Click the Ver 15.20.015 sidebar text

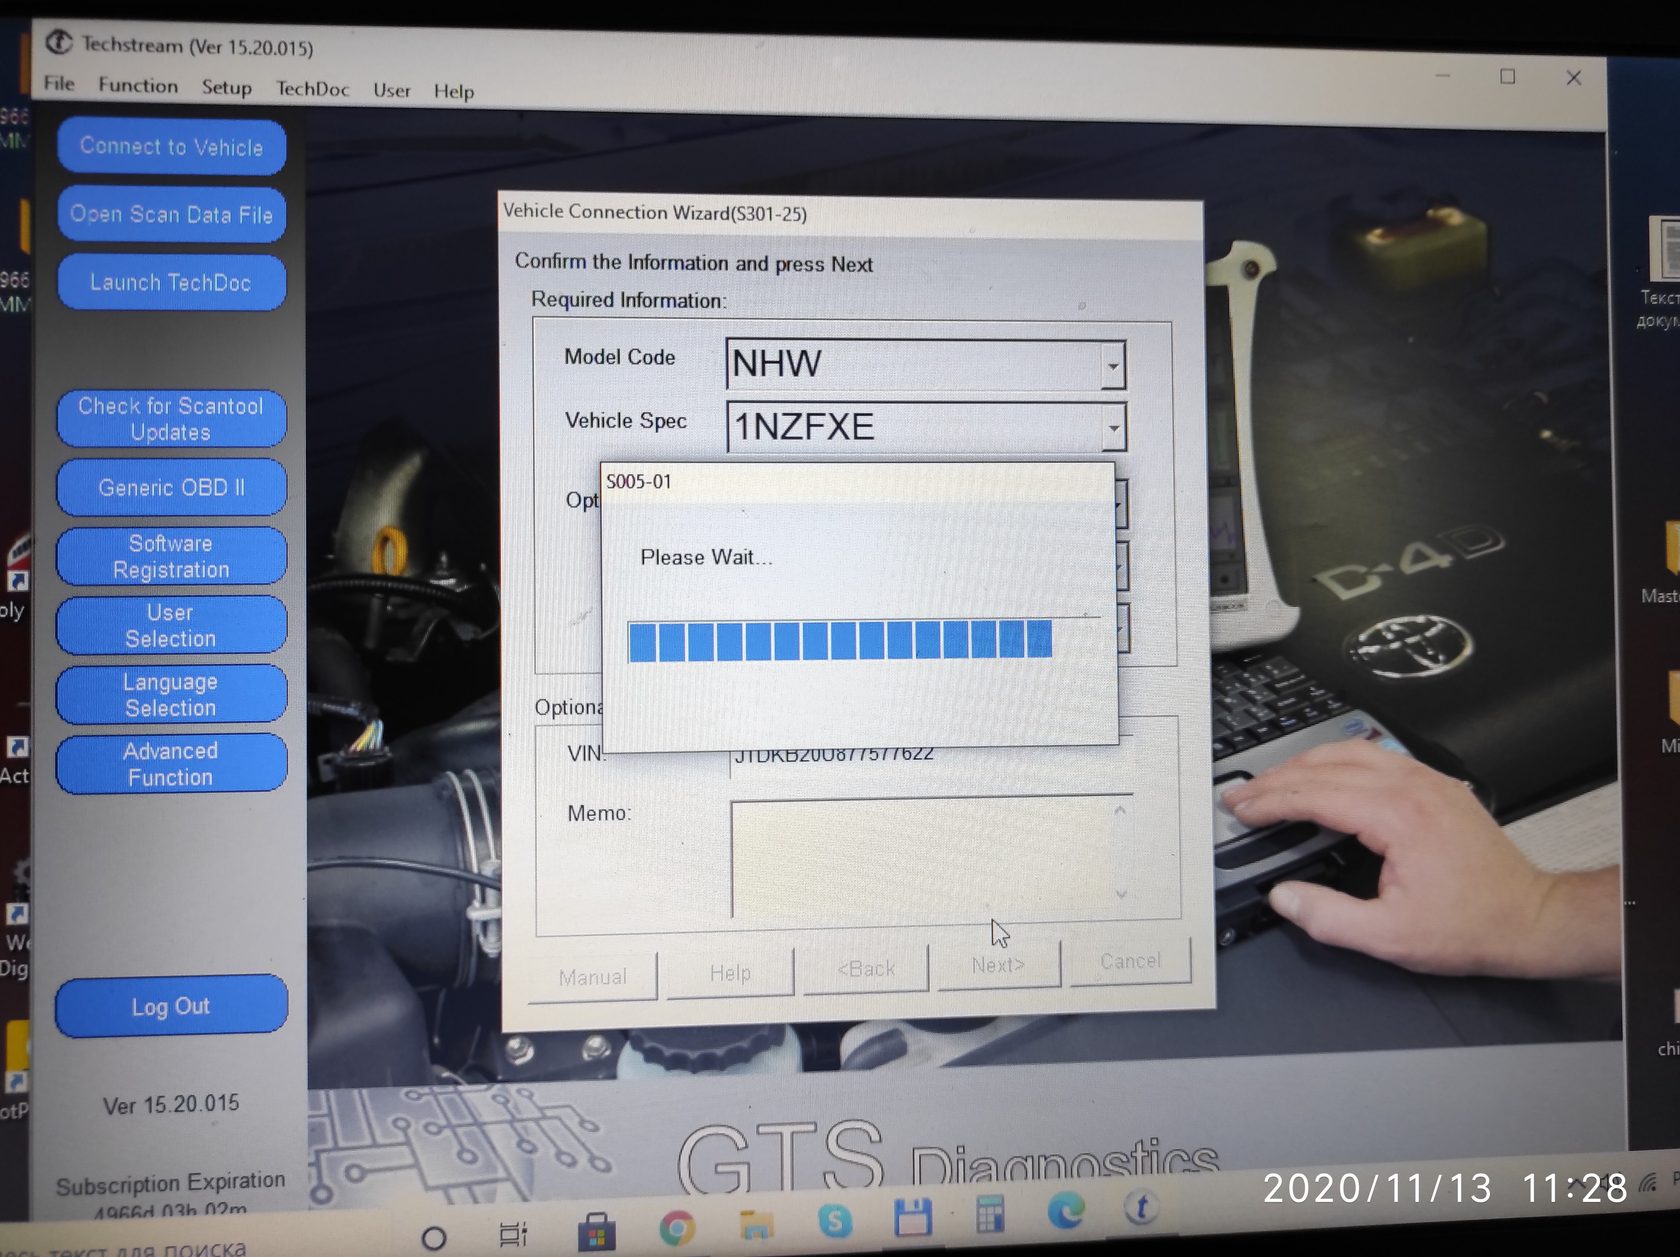coord(171,1104)
